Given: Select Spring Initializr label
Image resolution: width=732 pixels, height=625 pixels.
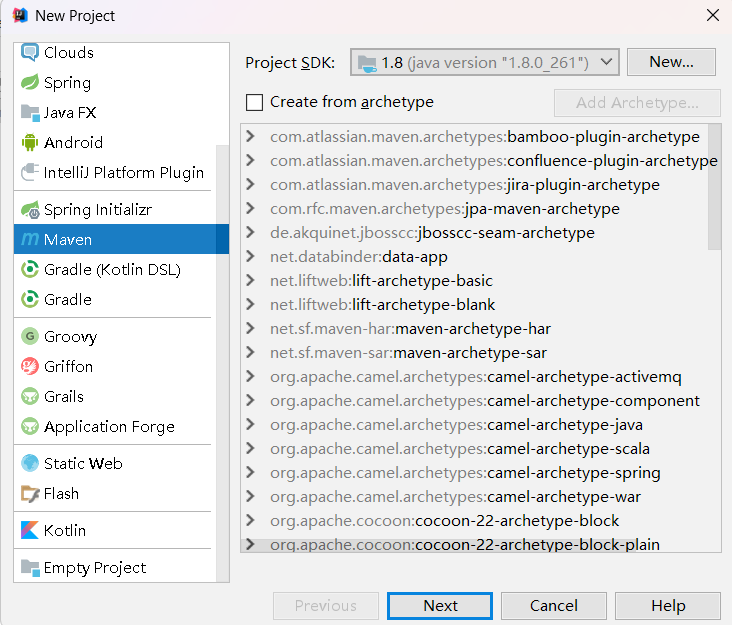Looking at the screenshot, I should click(98, 210).
